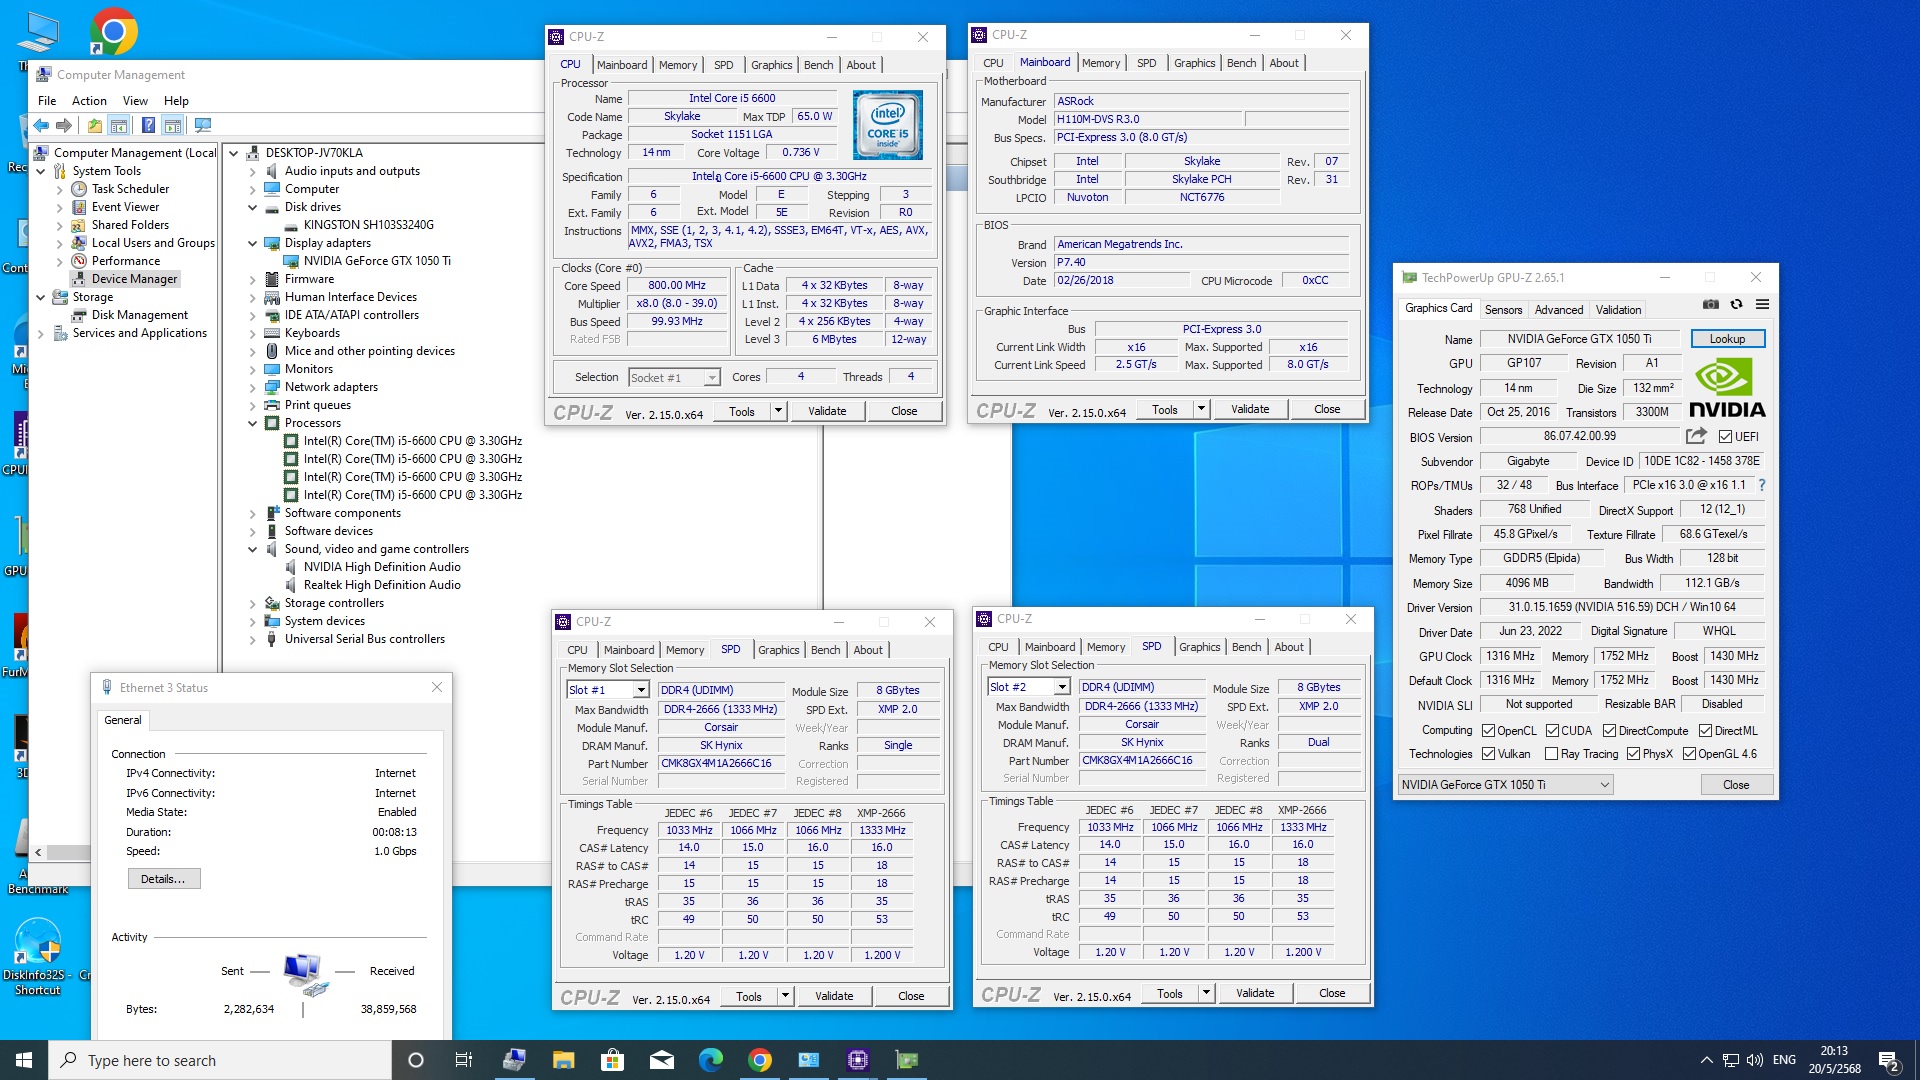Open File Explorer from the taskbar
Viewport: 1920px width, 1080px height.
(x=563, y=1060)
